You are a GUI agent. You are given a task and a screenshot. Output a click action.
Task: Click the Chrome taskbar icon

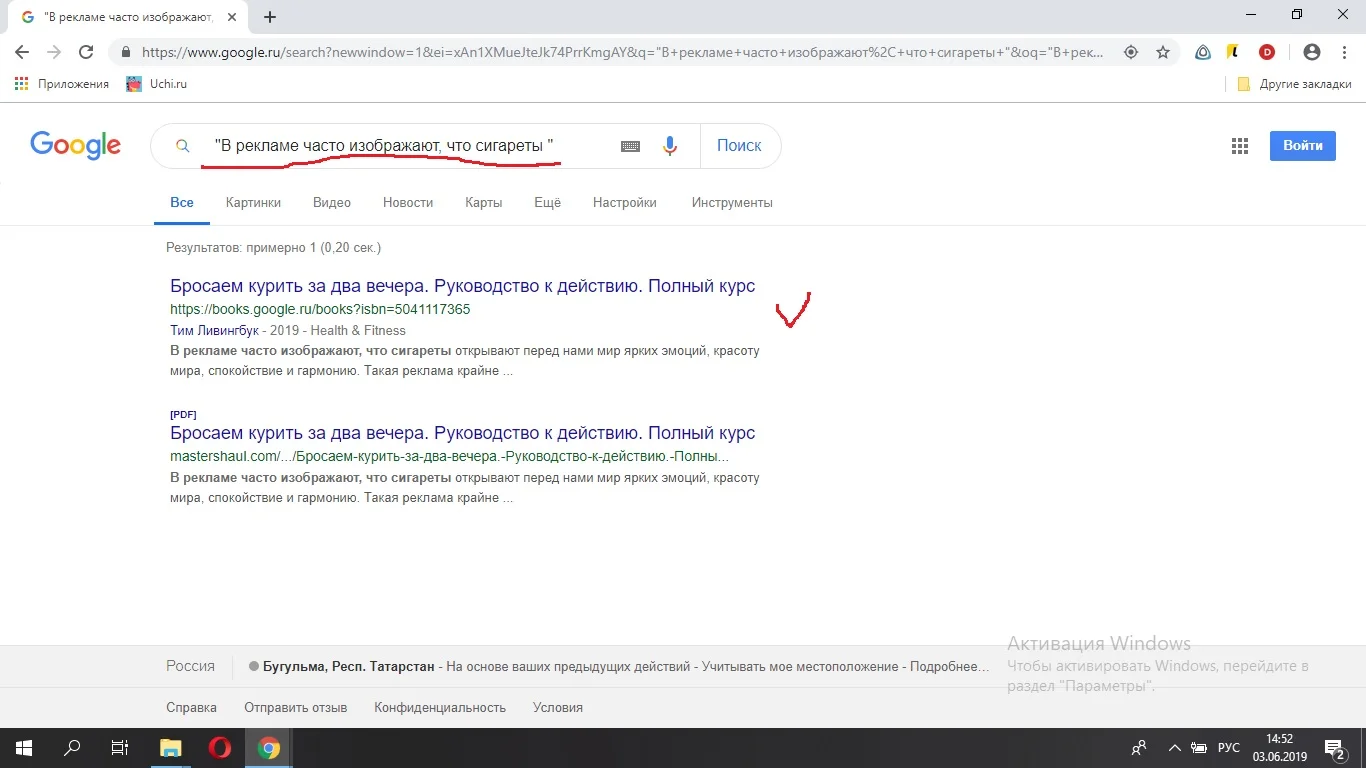point(268,748)
